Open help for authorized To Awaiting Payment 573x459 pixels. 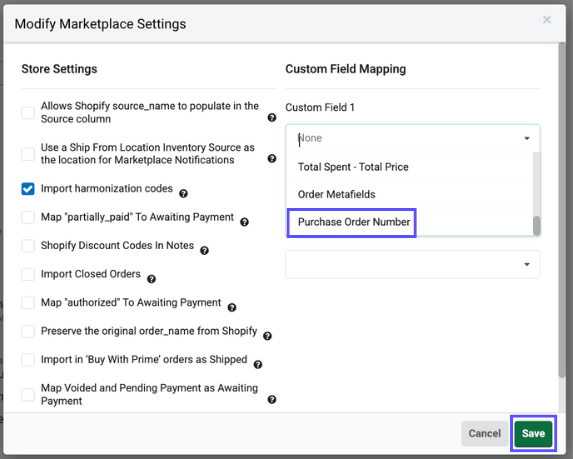tap(232, 308)
